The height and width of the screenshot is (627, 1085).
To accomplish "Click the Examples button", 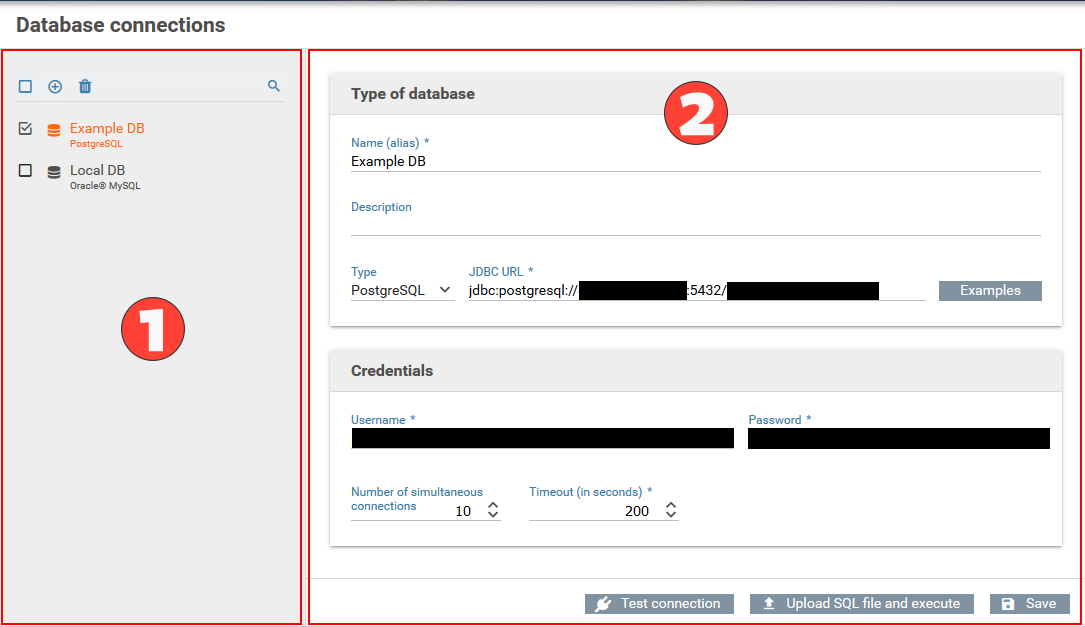I will coord(990,290).
